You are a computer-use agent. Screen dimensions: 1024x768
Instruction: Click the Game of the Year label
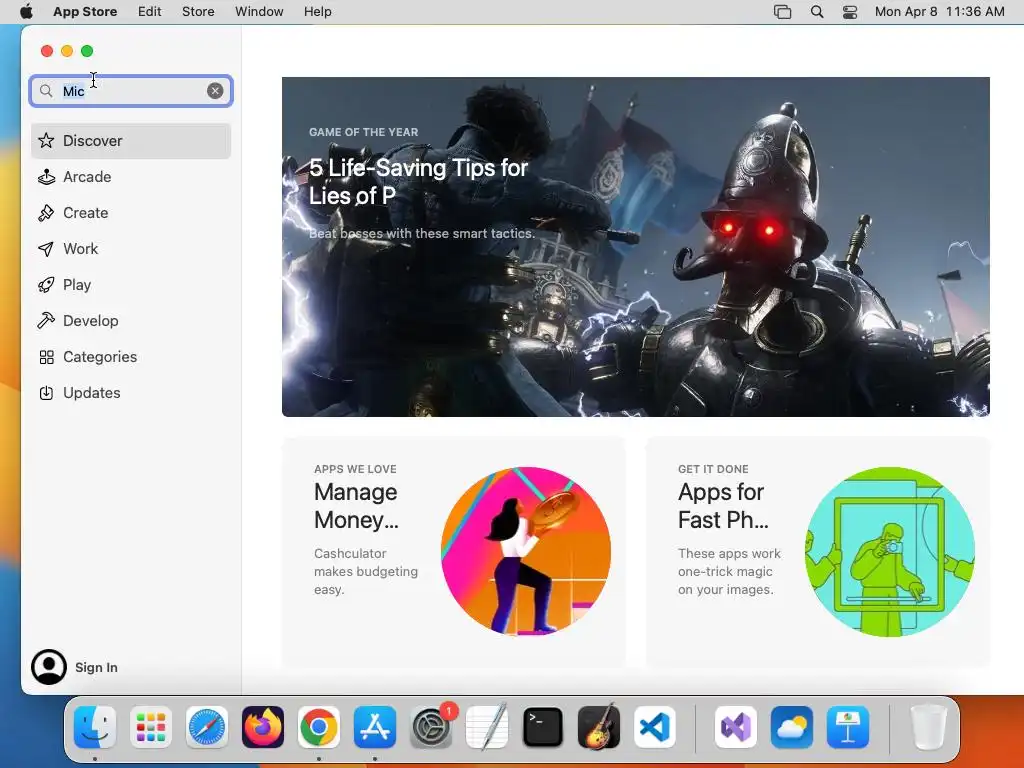364,132
